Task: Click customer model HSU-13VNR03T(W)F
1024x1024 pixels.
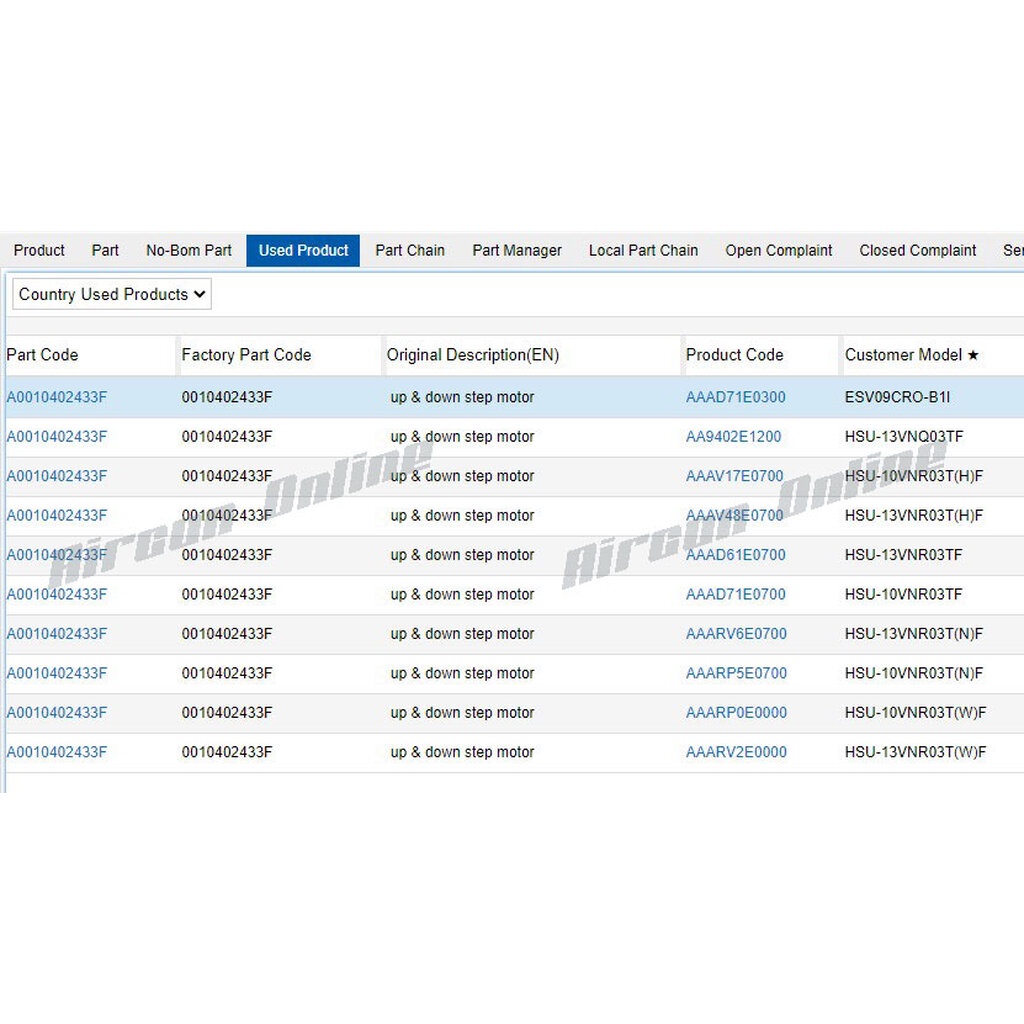Action: click(x=916, y=752)
